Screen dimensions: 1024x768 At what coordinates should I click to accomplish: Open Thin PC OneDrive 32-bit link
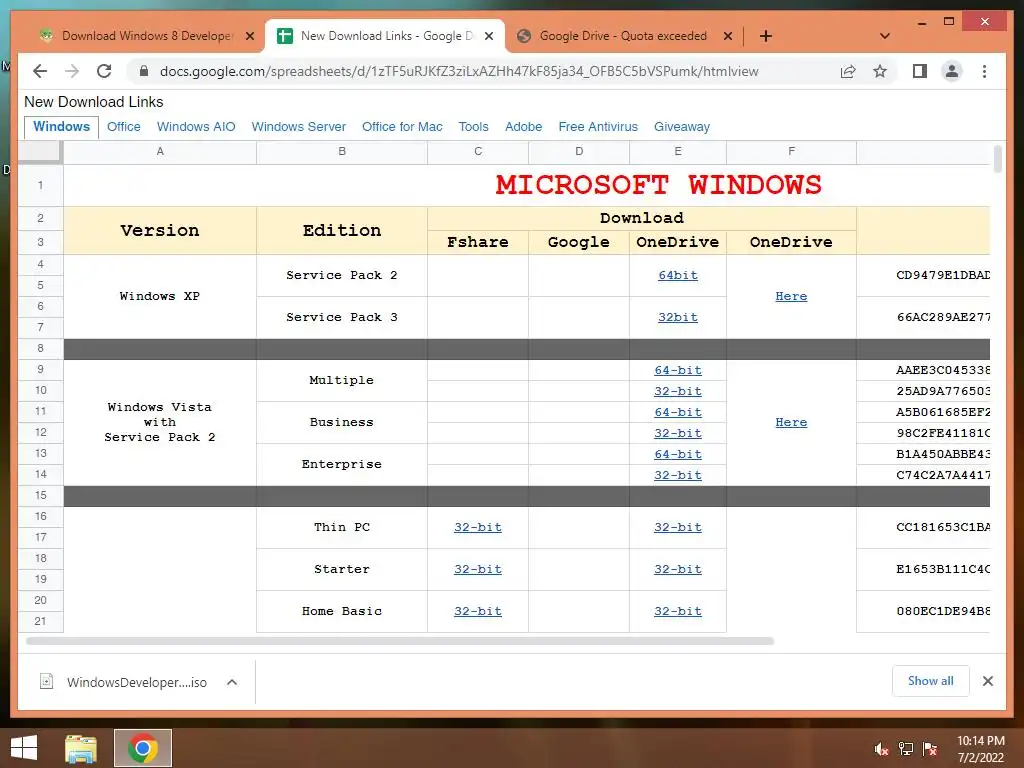click(678, 527)
